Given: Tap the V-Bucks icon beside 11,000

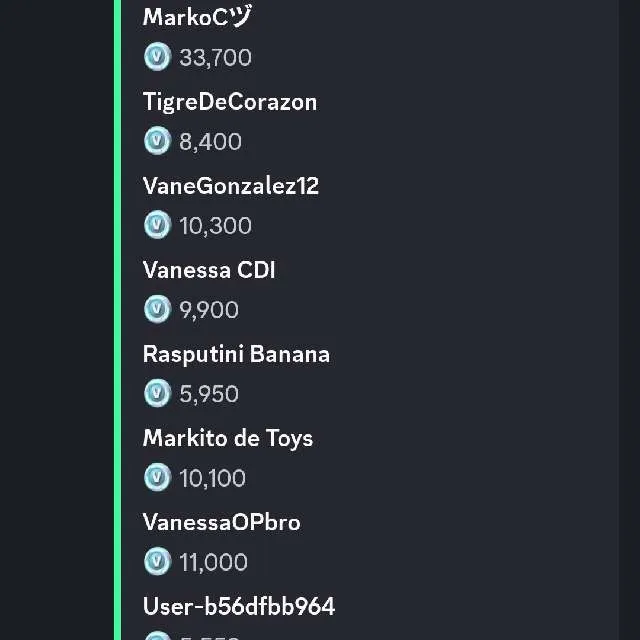Looking at the screenshot, I should (157, 561).
